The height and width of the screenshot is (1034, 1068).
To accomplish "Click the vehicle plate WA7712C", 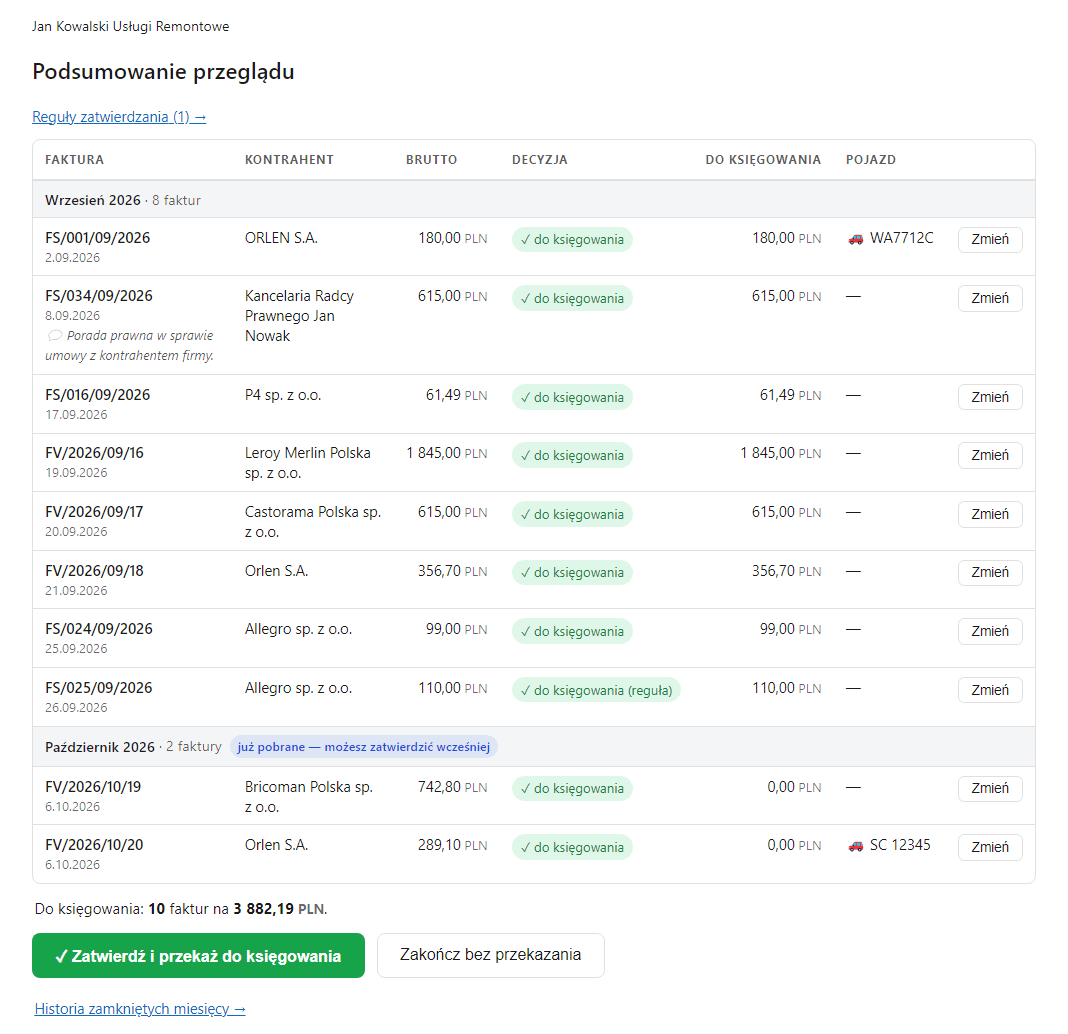I will coord(901,238).
